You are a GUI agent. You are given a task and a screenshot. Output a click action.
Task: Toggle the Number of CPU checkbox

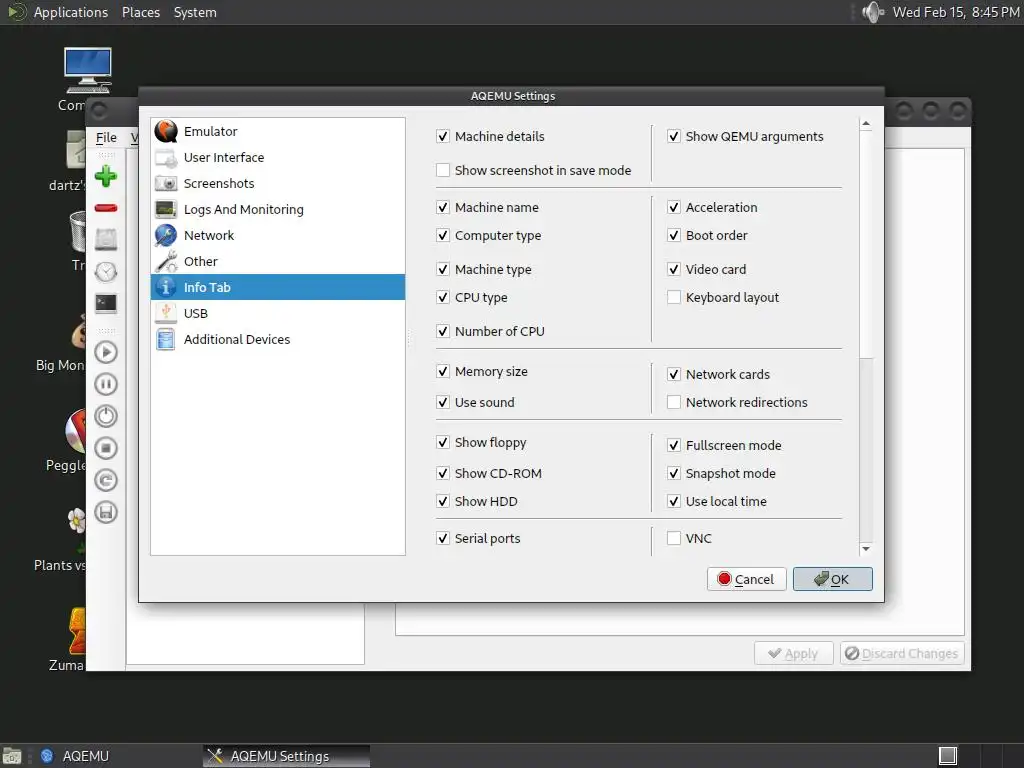coord(443,332)
